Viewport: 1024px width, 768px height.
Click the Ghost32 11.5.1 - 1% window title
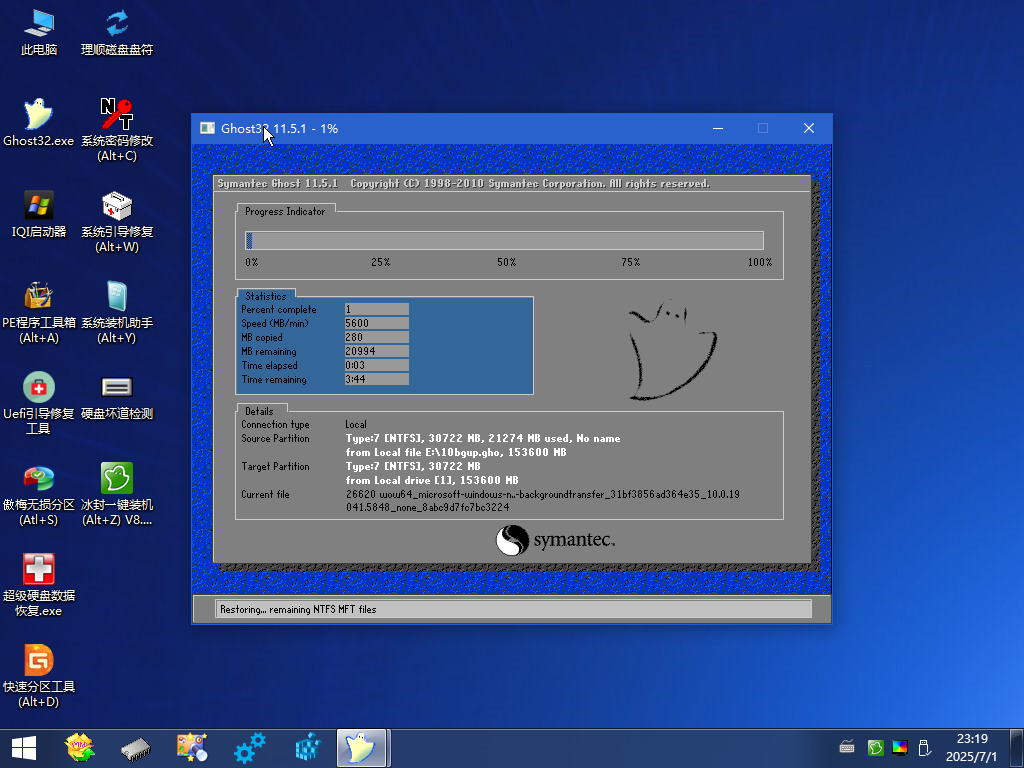(x=280, y=129)
